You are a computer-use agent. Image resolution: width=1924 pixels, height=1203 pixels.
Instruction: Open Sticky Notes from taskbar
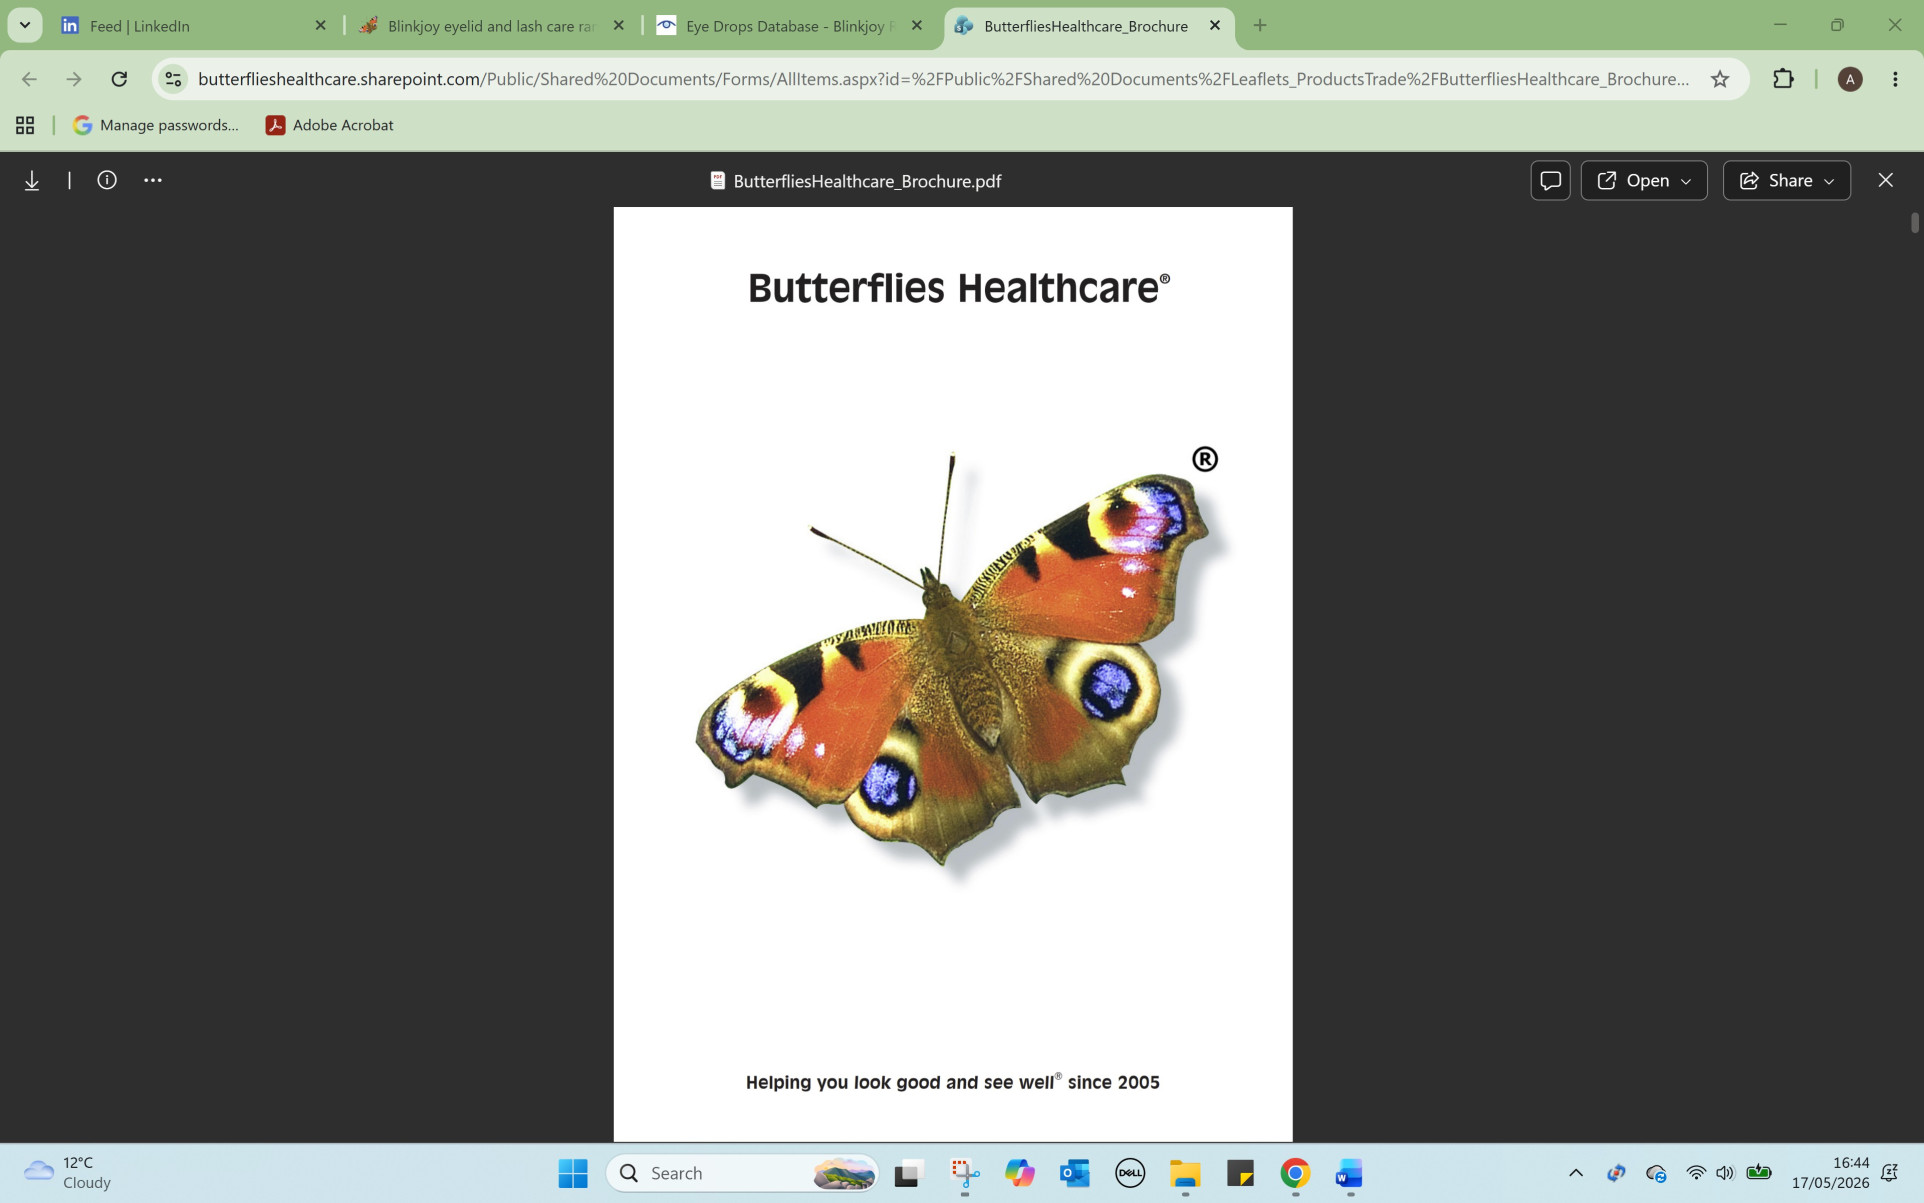click(x=1240, y=1173)
